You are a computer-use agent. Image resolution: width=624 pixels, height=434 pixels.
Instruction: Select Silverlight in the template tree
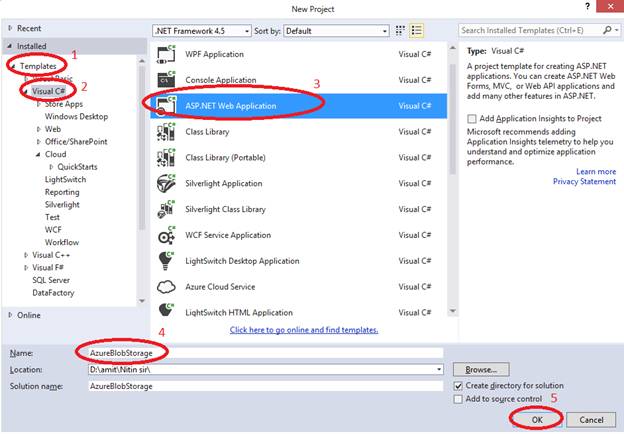(x=62, y=204)
